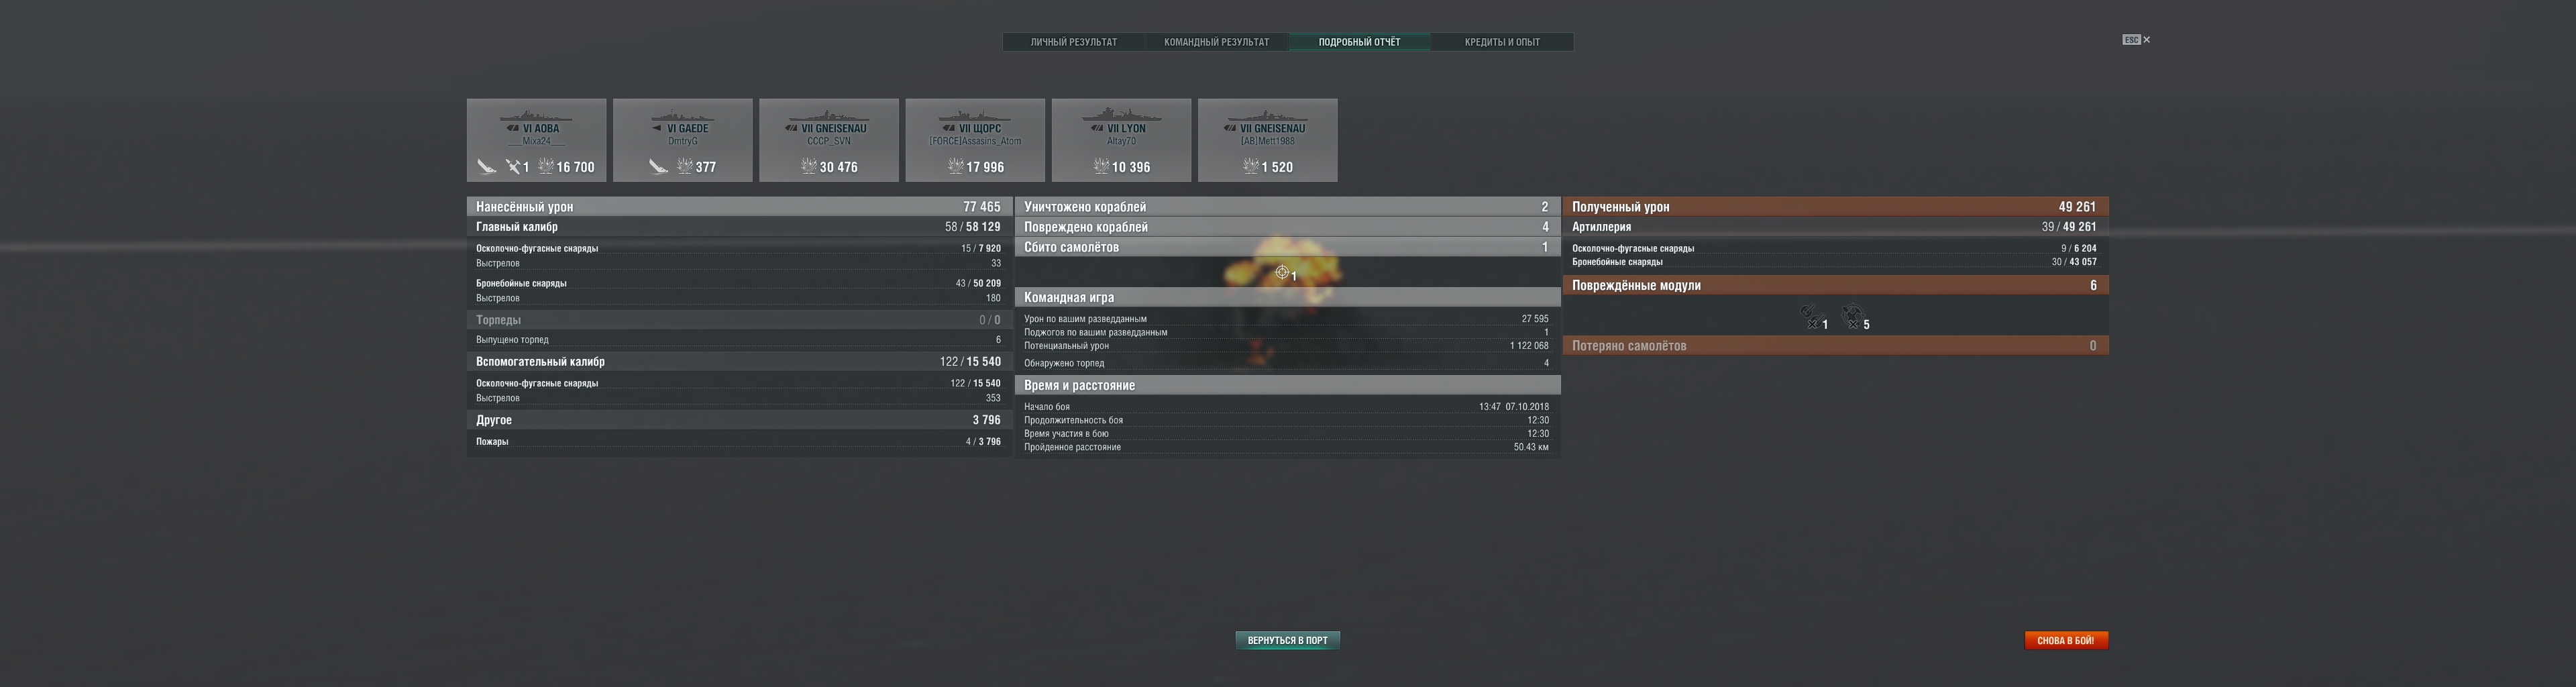Click the sunk ship icon on Aoba card

pos(486,167)
